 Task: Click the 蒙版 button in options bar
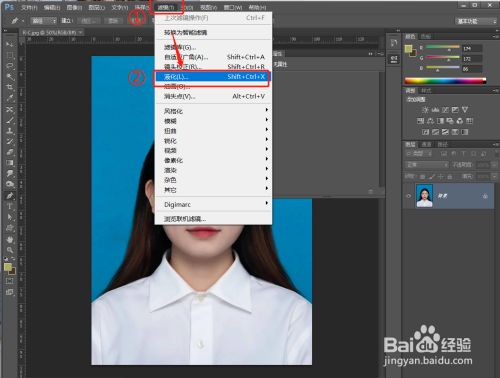pos(113,21)
